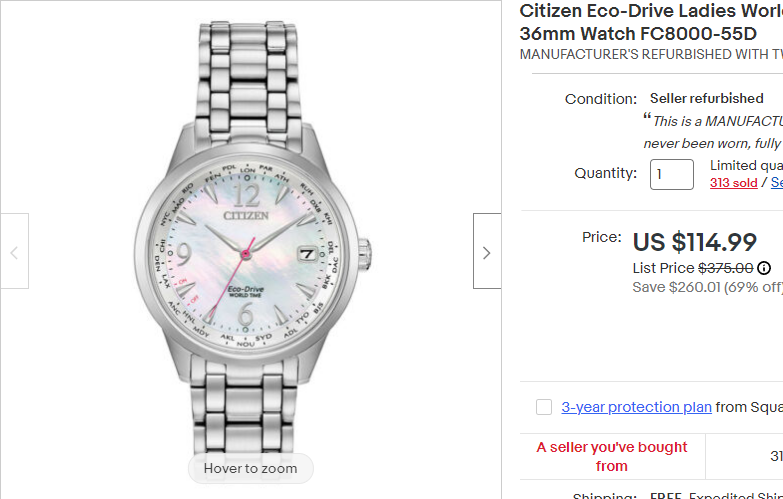The width and height of the screenshot is (783, 499).
Task: Click the Hover to zoom label
Action: 250,468
